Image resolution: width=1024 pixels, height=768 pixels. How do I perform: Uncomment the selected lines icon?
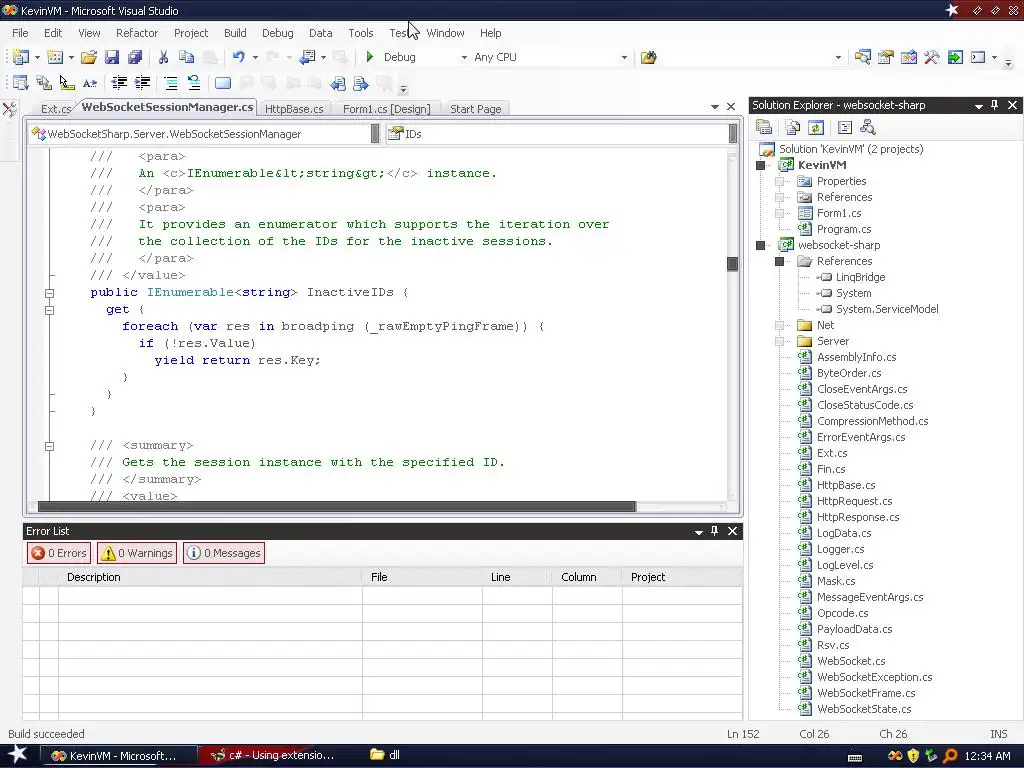(x=194, y=83)
